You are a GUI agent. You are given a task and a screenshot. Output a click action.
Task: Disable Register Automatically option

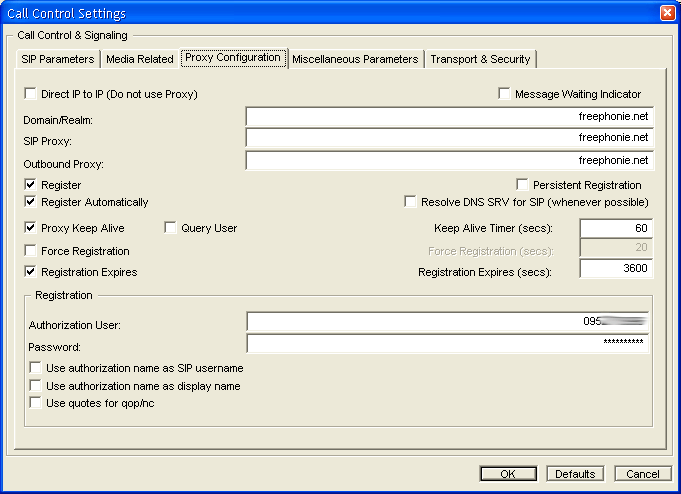(x=31, y=202)
